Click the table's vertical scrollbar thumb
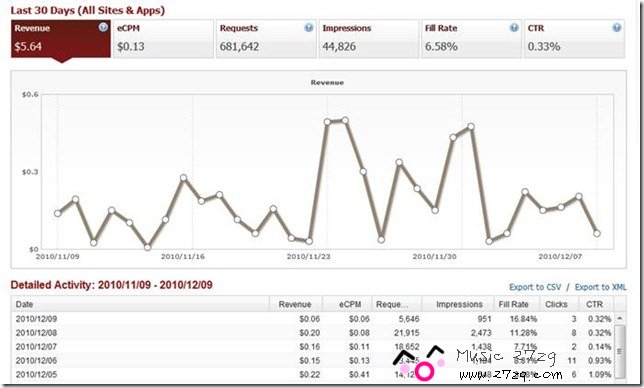 coord(620,351)
